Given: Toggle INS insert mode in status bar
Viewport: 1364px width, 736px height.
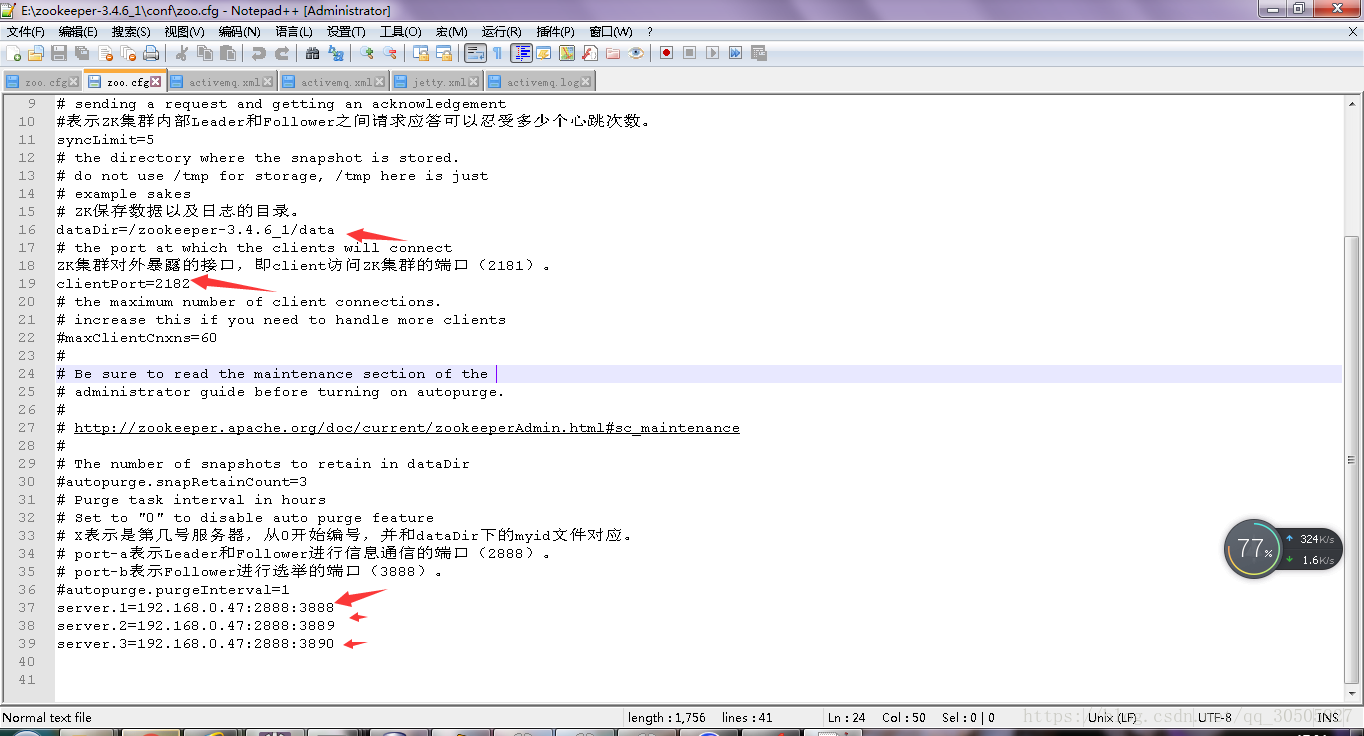Looking at the screenshot, I should tap(1328, 717).
